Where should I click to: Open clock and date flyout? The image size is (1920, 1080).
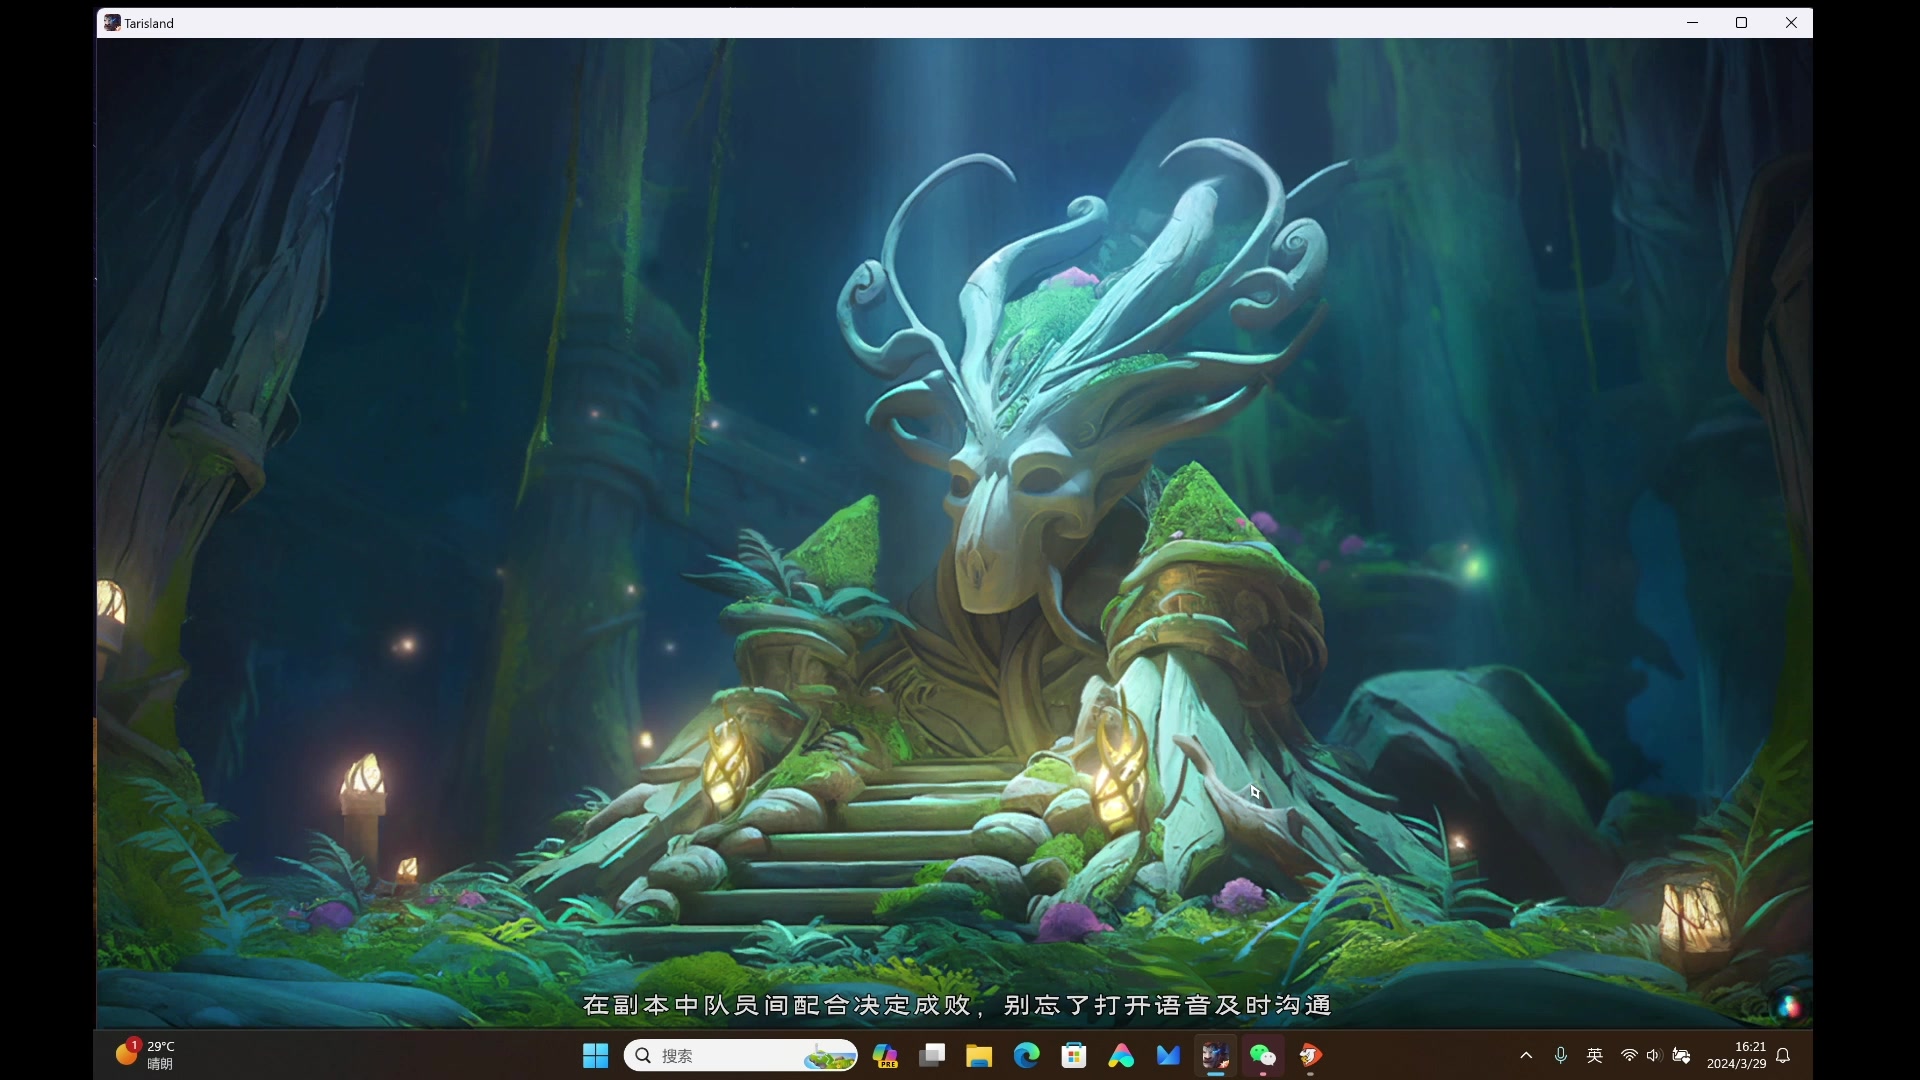tap(1737, 1055)
